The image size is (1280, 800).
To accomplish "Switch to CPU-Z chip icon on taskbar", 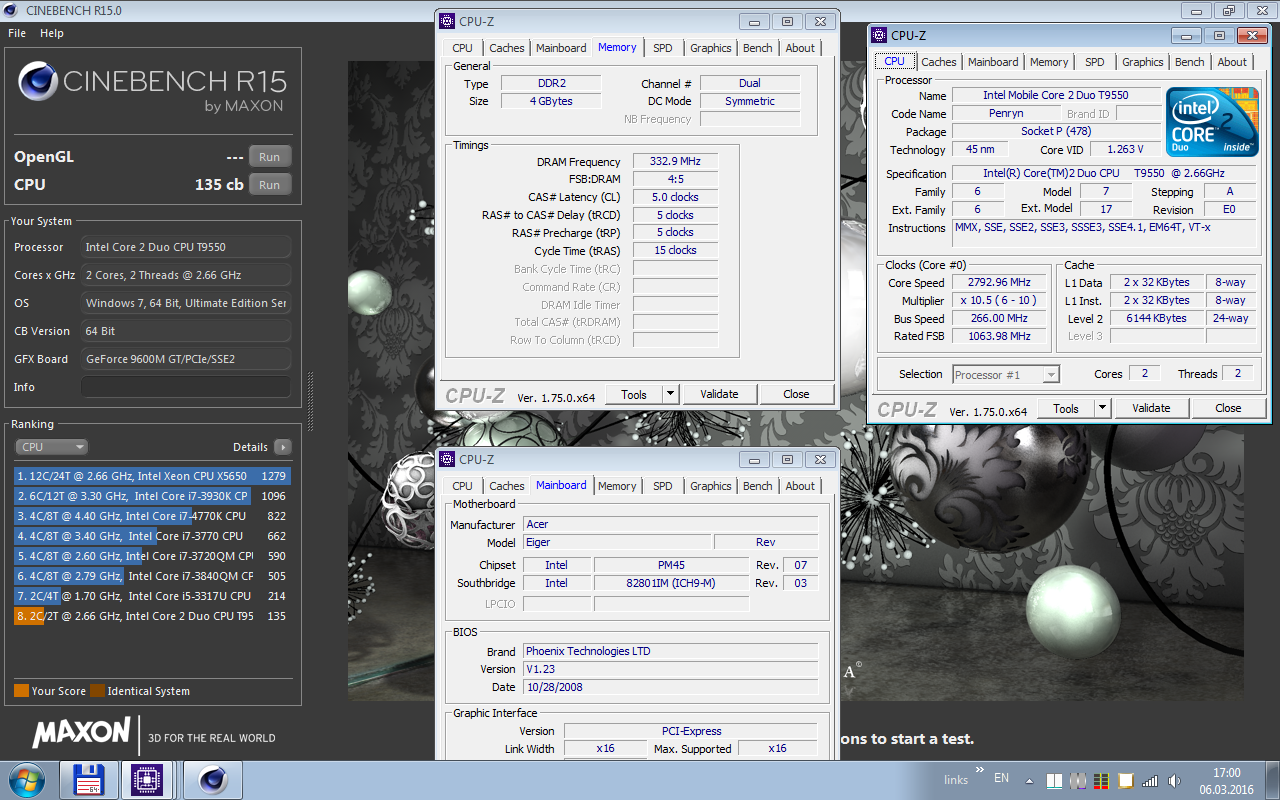I will [x=149, y=780].
